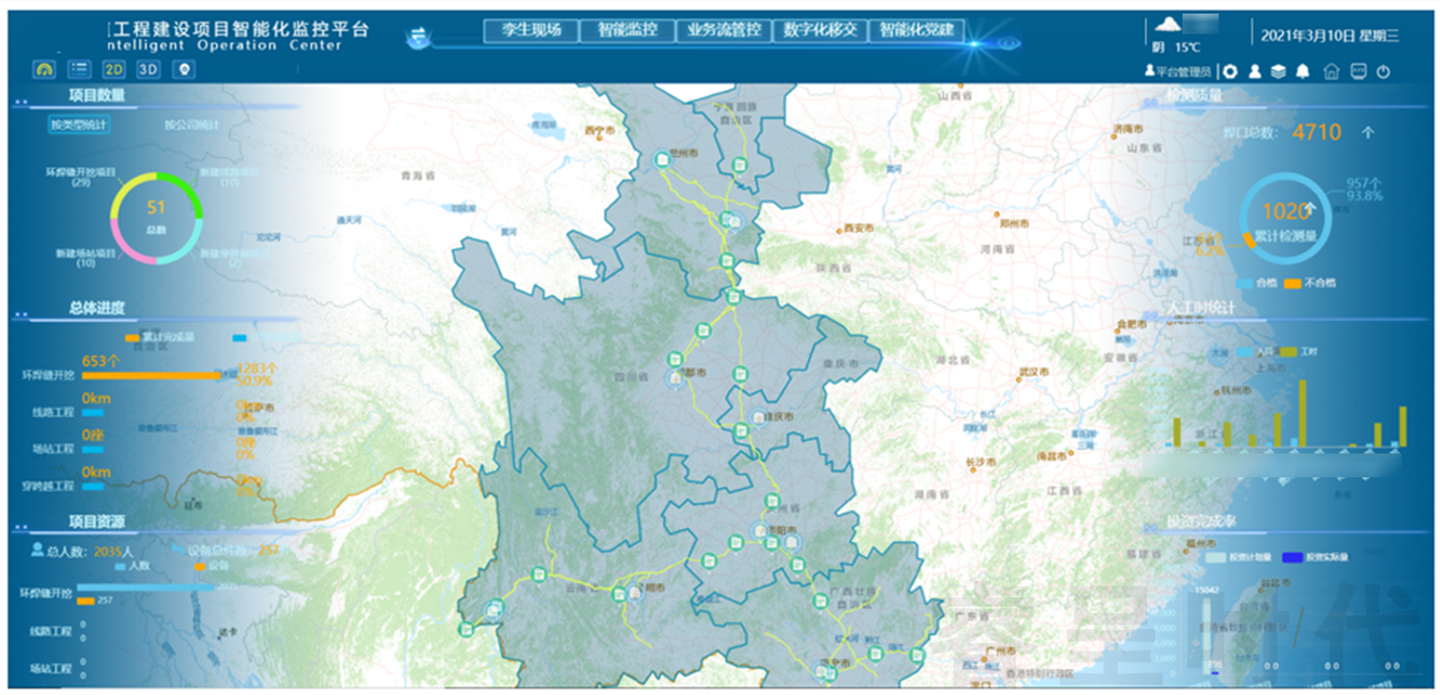Open settings via the gear icon
The height and width of the screenshot is (695, 1440).
[1230, 71]
